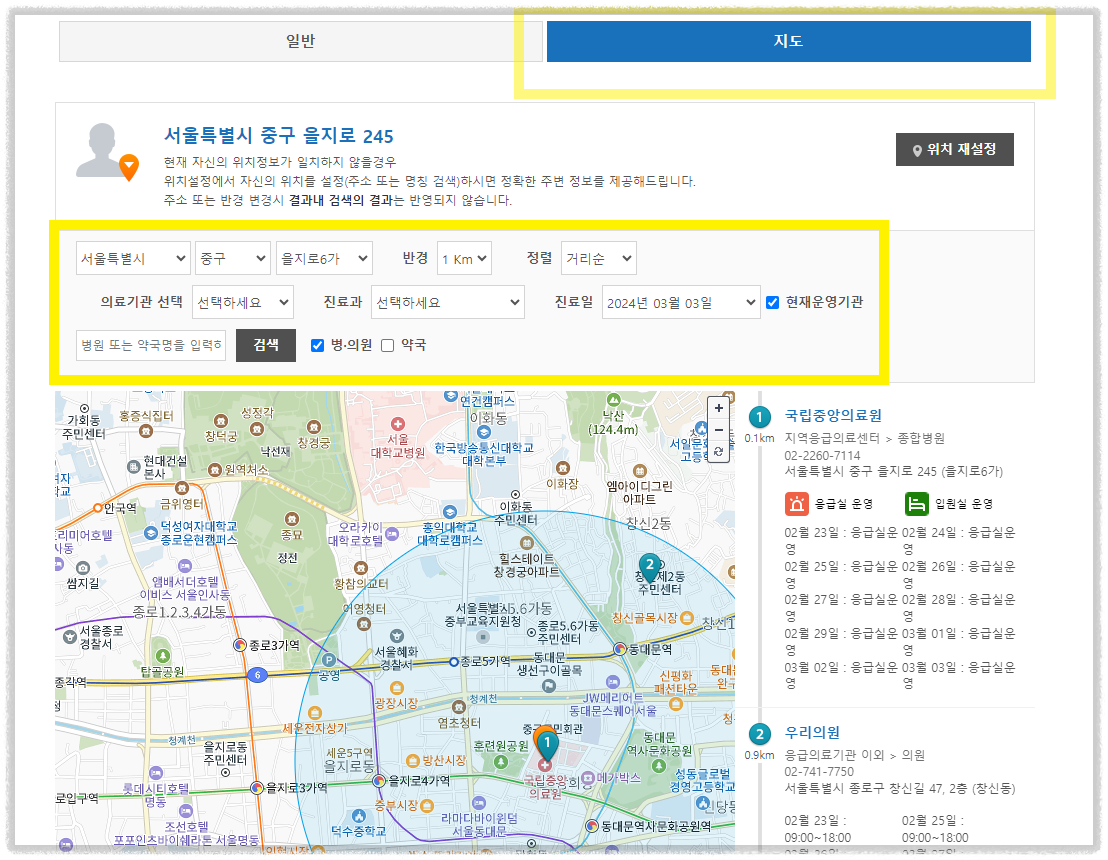Click the 검색 search button
1108x860 pixels.
266,345
